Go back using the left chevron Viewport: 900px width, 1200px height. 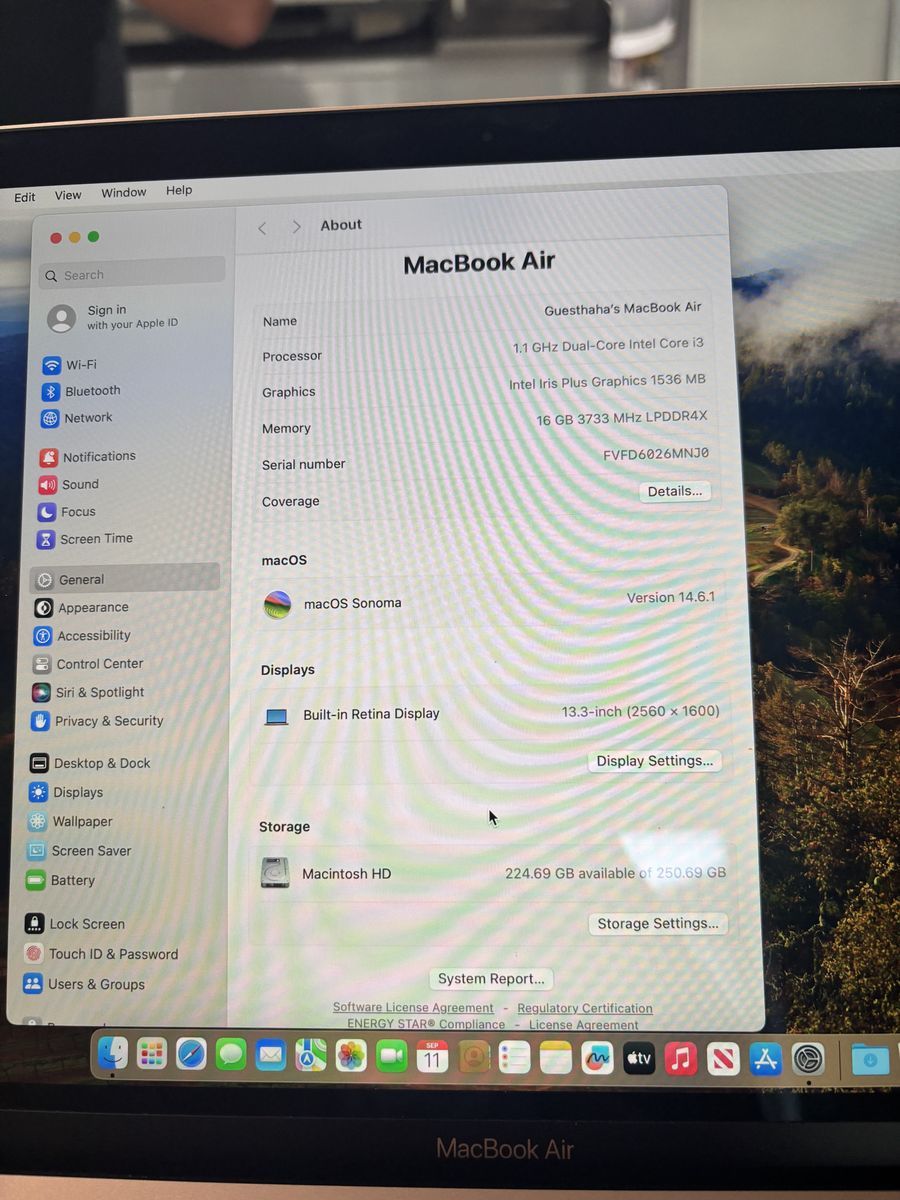(x=262, y=228)
